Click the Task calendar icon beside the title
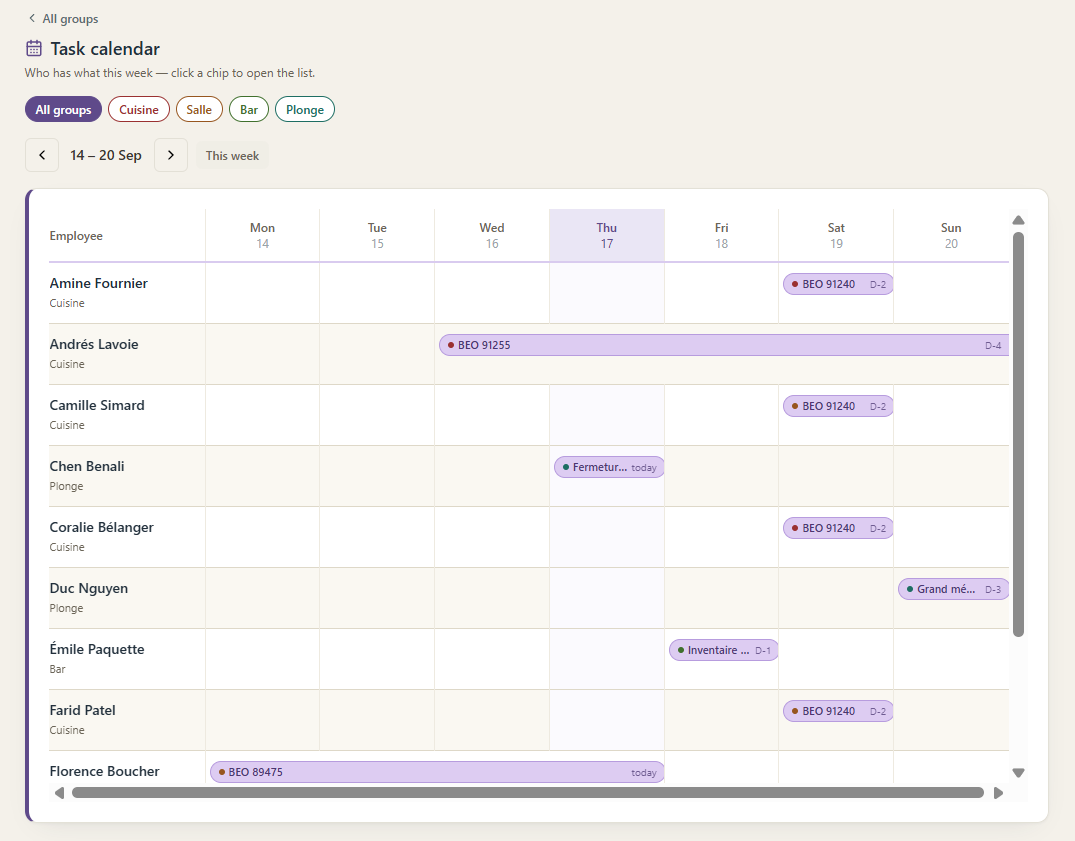 pyautogui.click(x=34, y=49)
